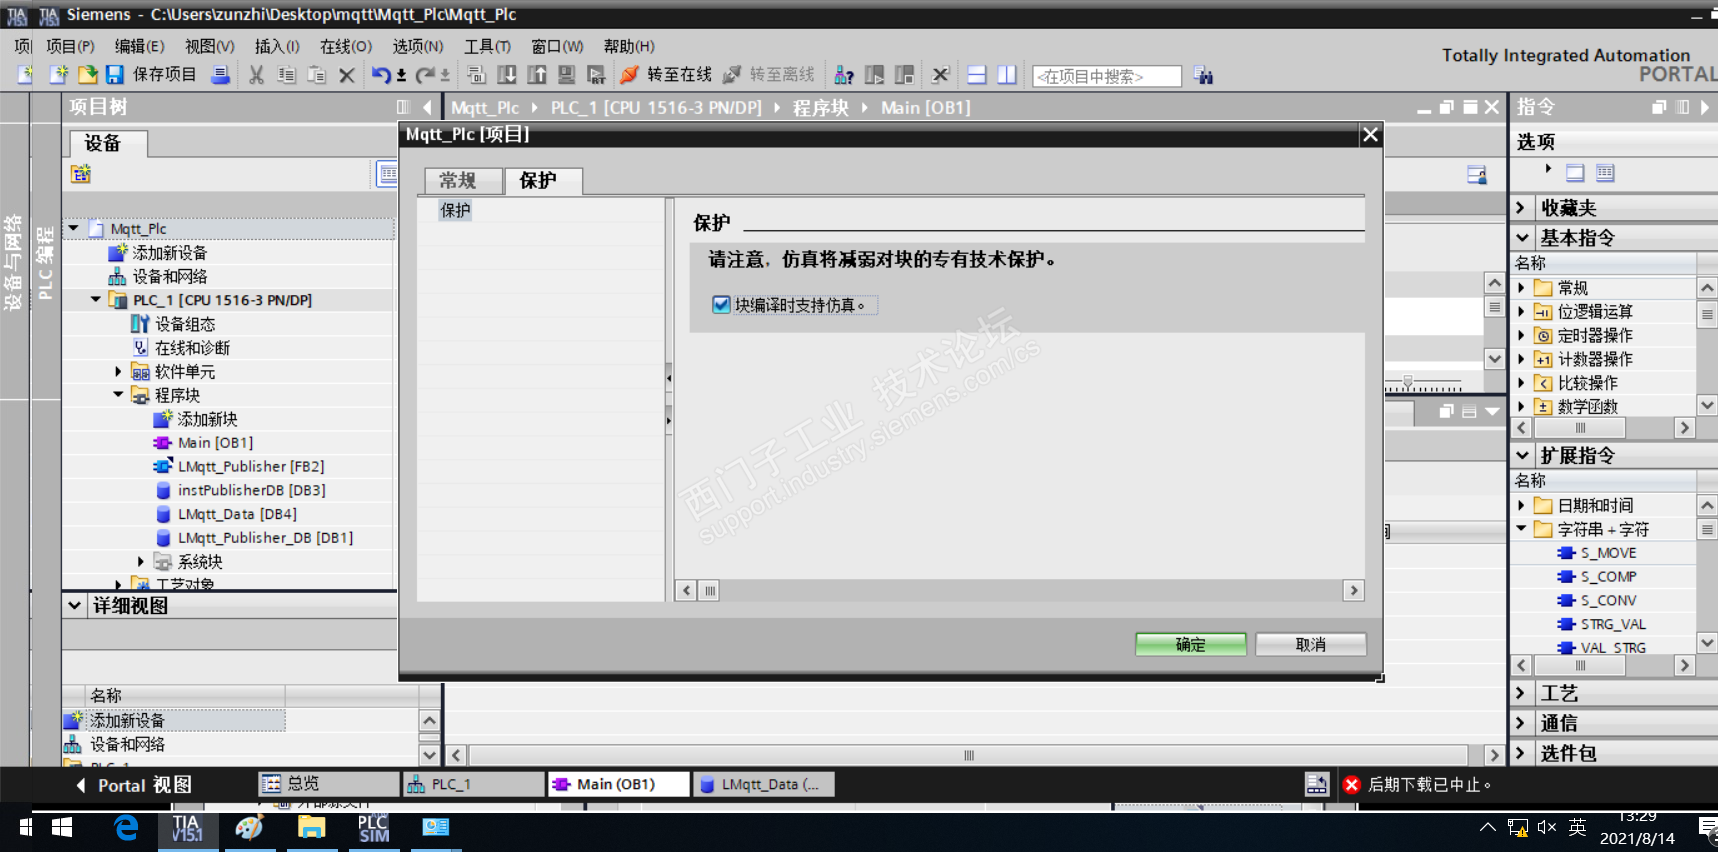Viewport: 1718px width, 852px height.
Task: Expand the 日期和时间 folder
Action: click(x=1522, y=506)
